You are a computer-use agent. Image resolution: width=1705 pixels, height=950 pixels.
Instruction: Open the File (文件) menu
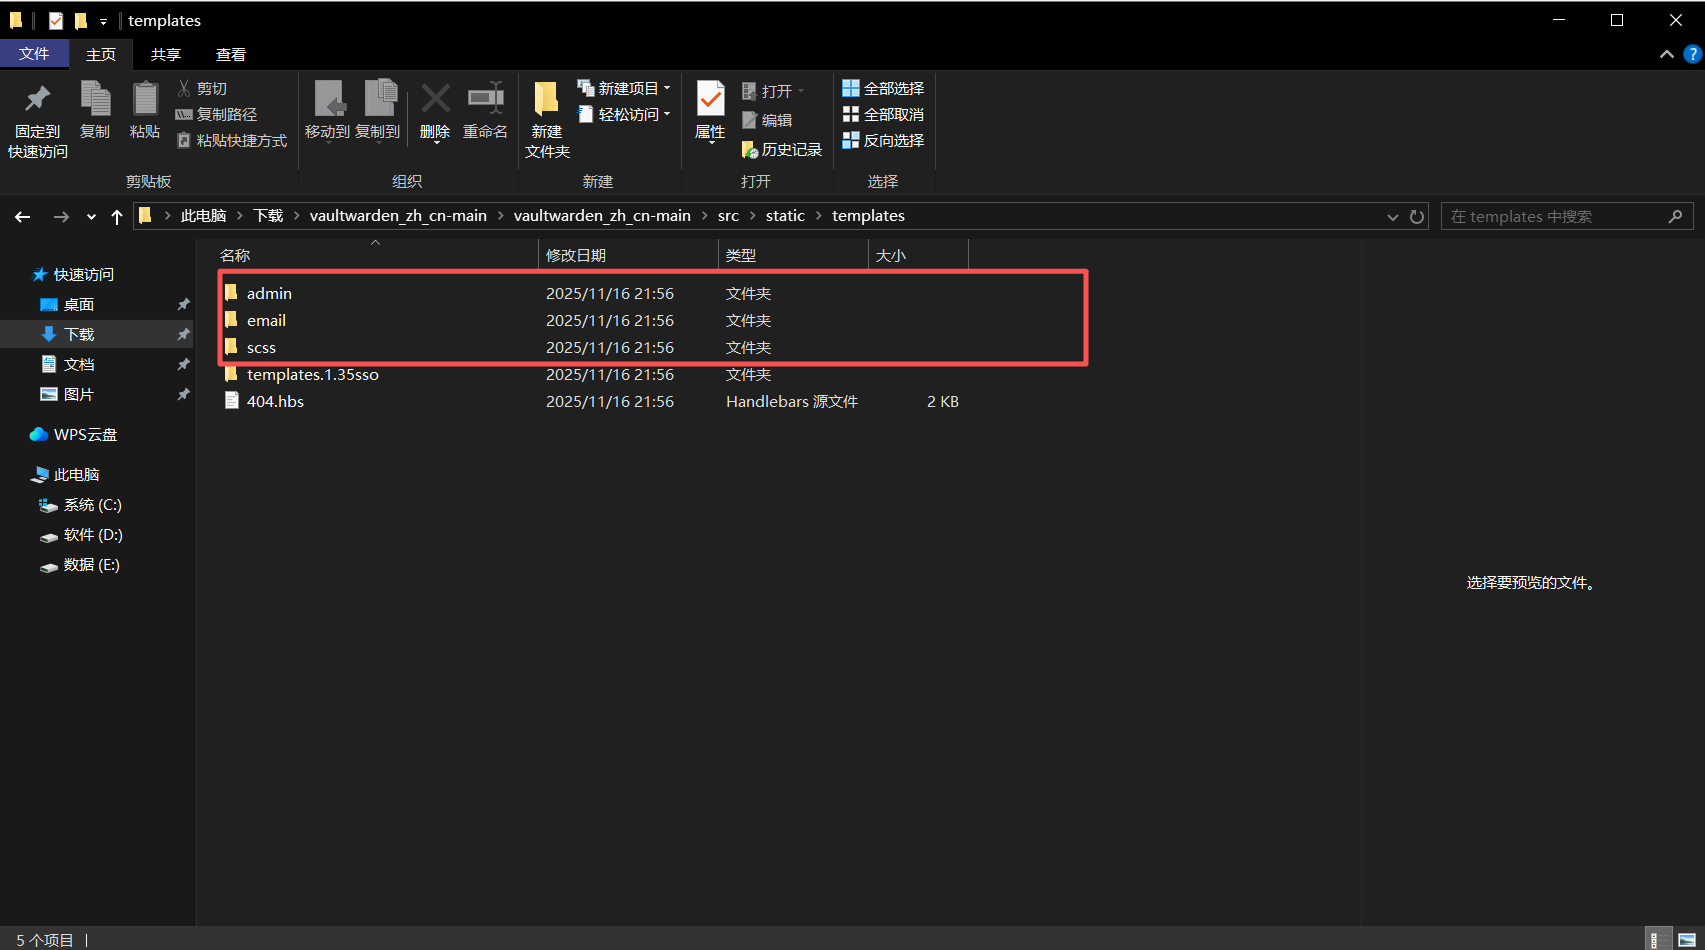(34, 54)
